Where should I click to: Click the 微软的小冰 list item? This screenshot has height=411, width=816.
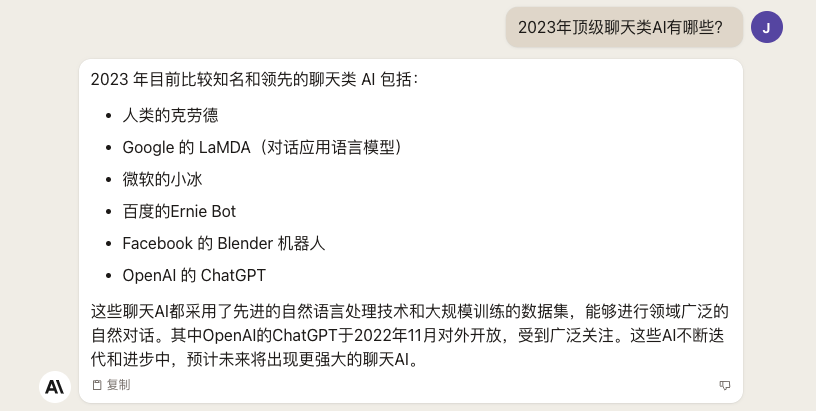162,179
